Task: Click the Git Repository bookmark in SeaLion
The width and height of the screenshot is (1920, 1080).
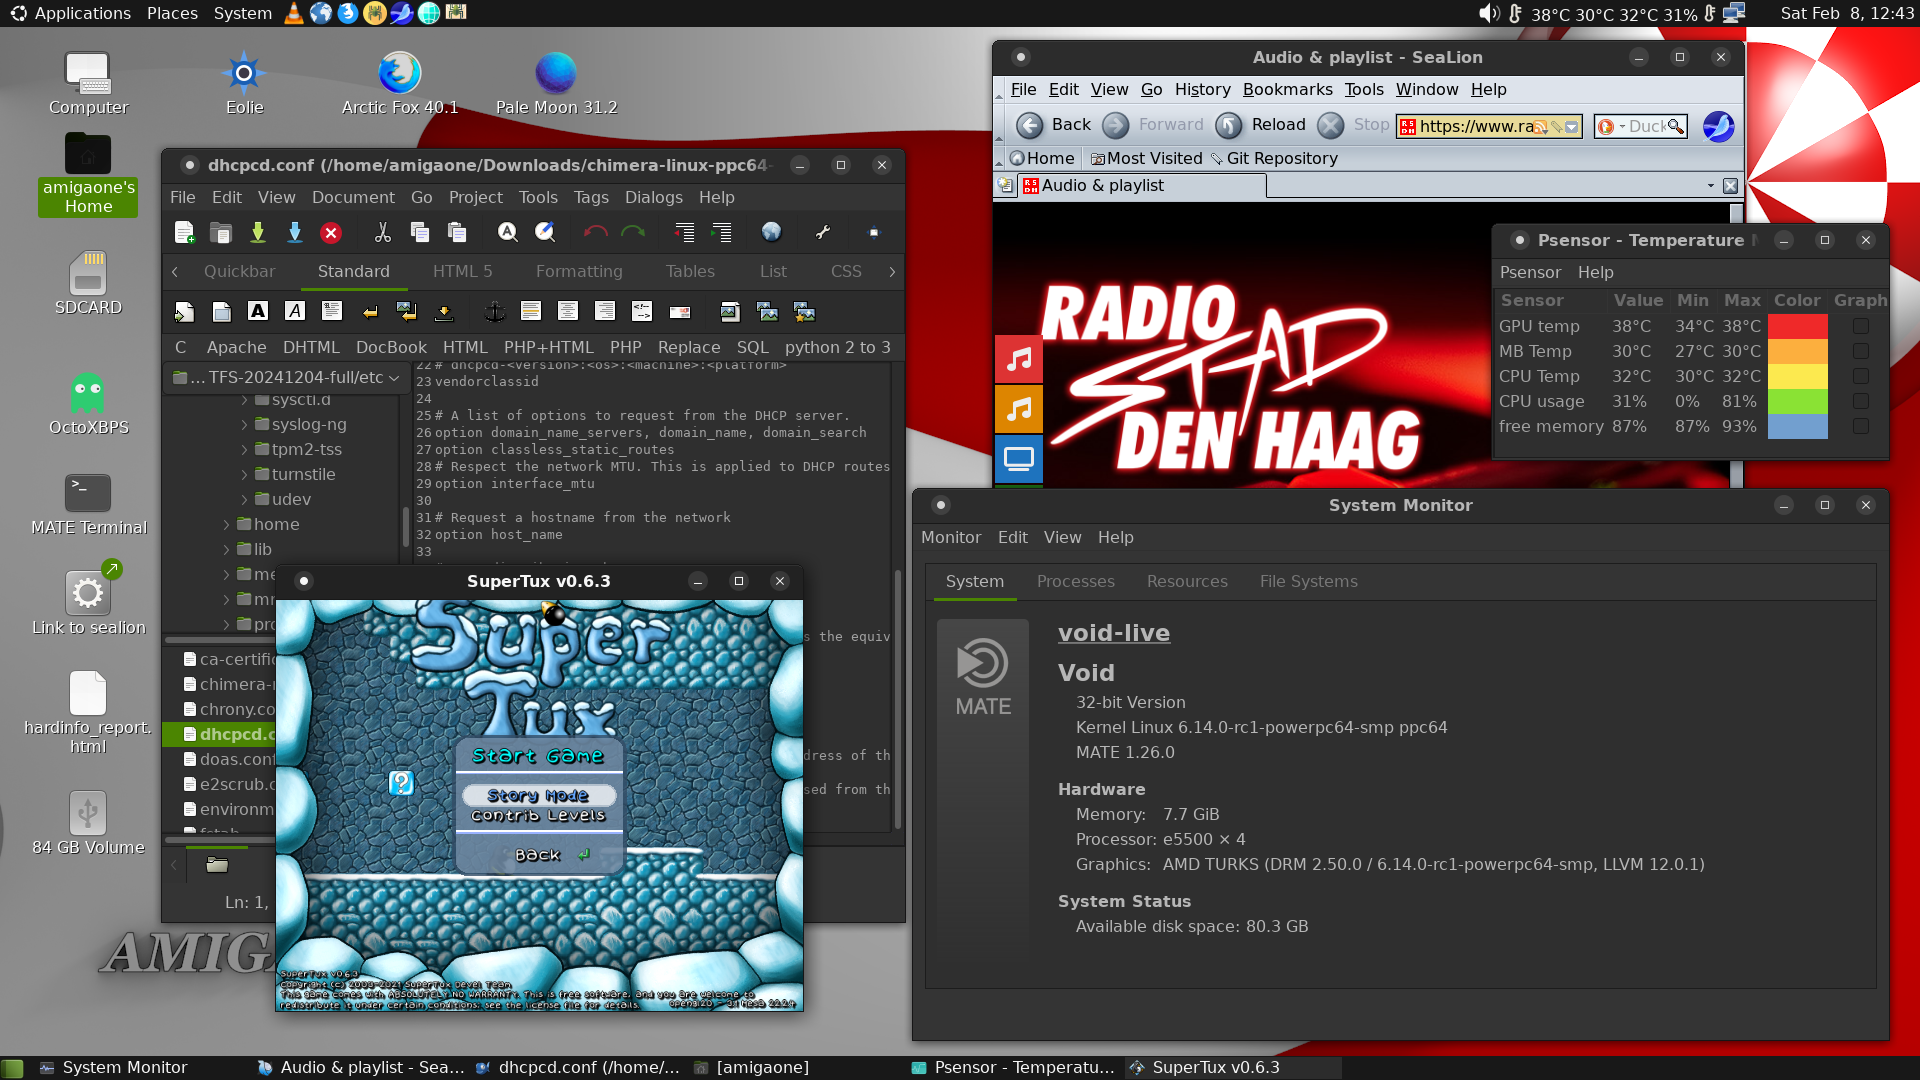Action: (1274, 159)
